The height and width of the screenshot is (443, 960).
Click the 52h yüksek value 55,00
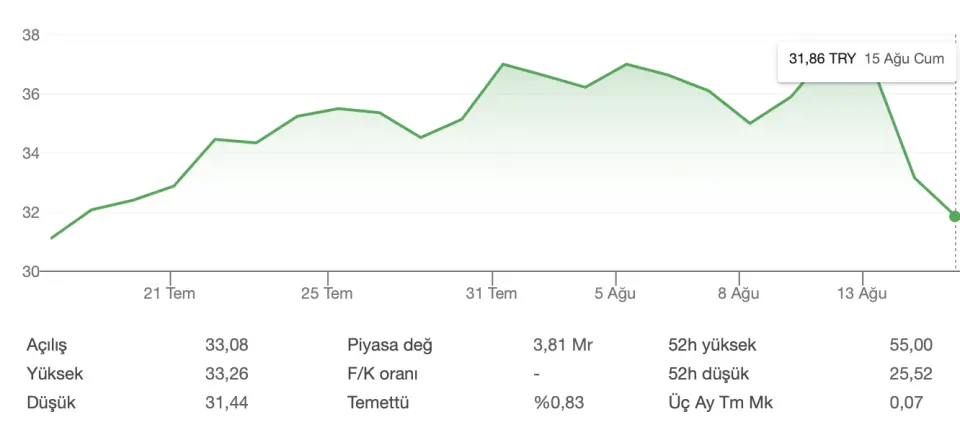911,345
